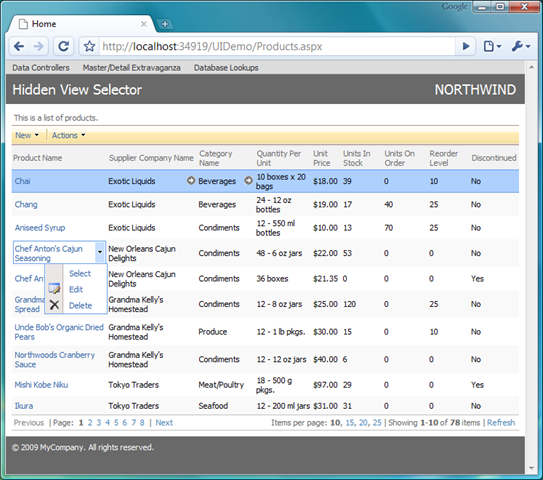
Task: Go to the Next page link
Action: (x=164, y=423)
